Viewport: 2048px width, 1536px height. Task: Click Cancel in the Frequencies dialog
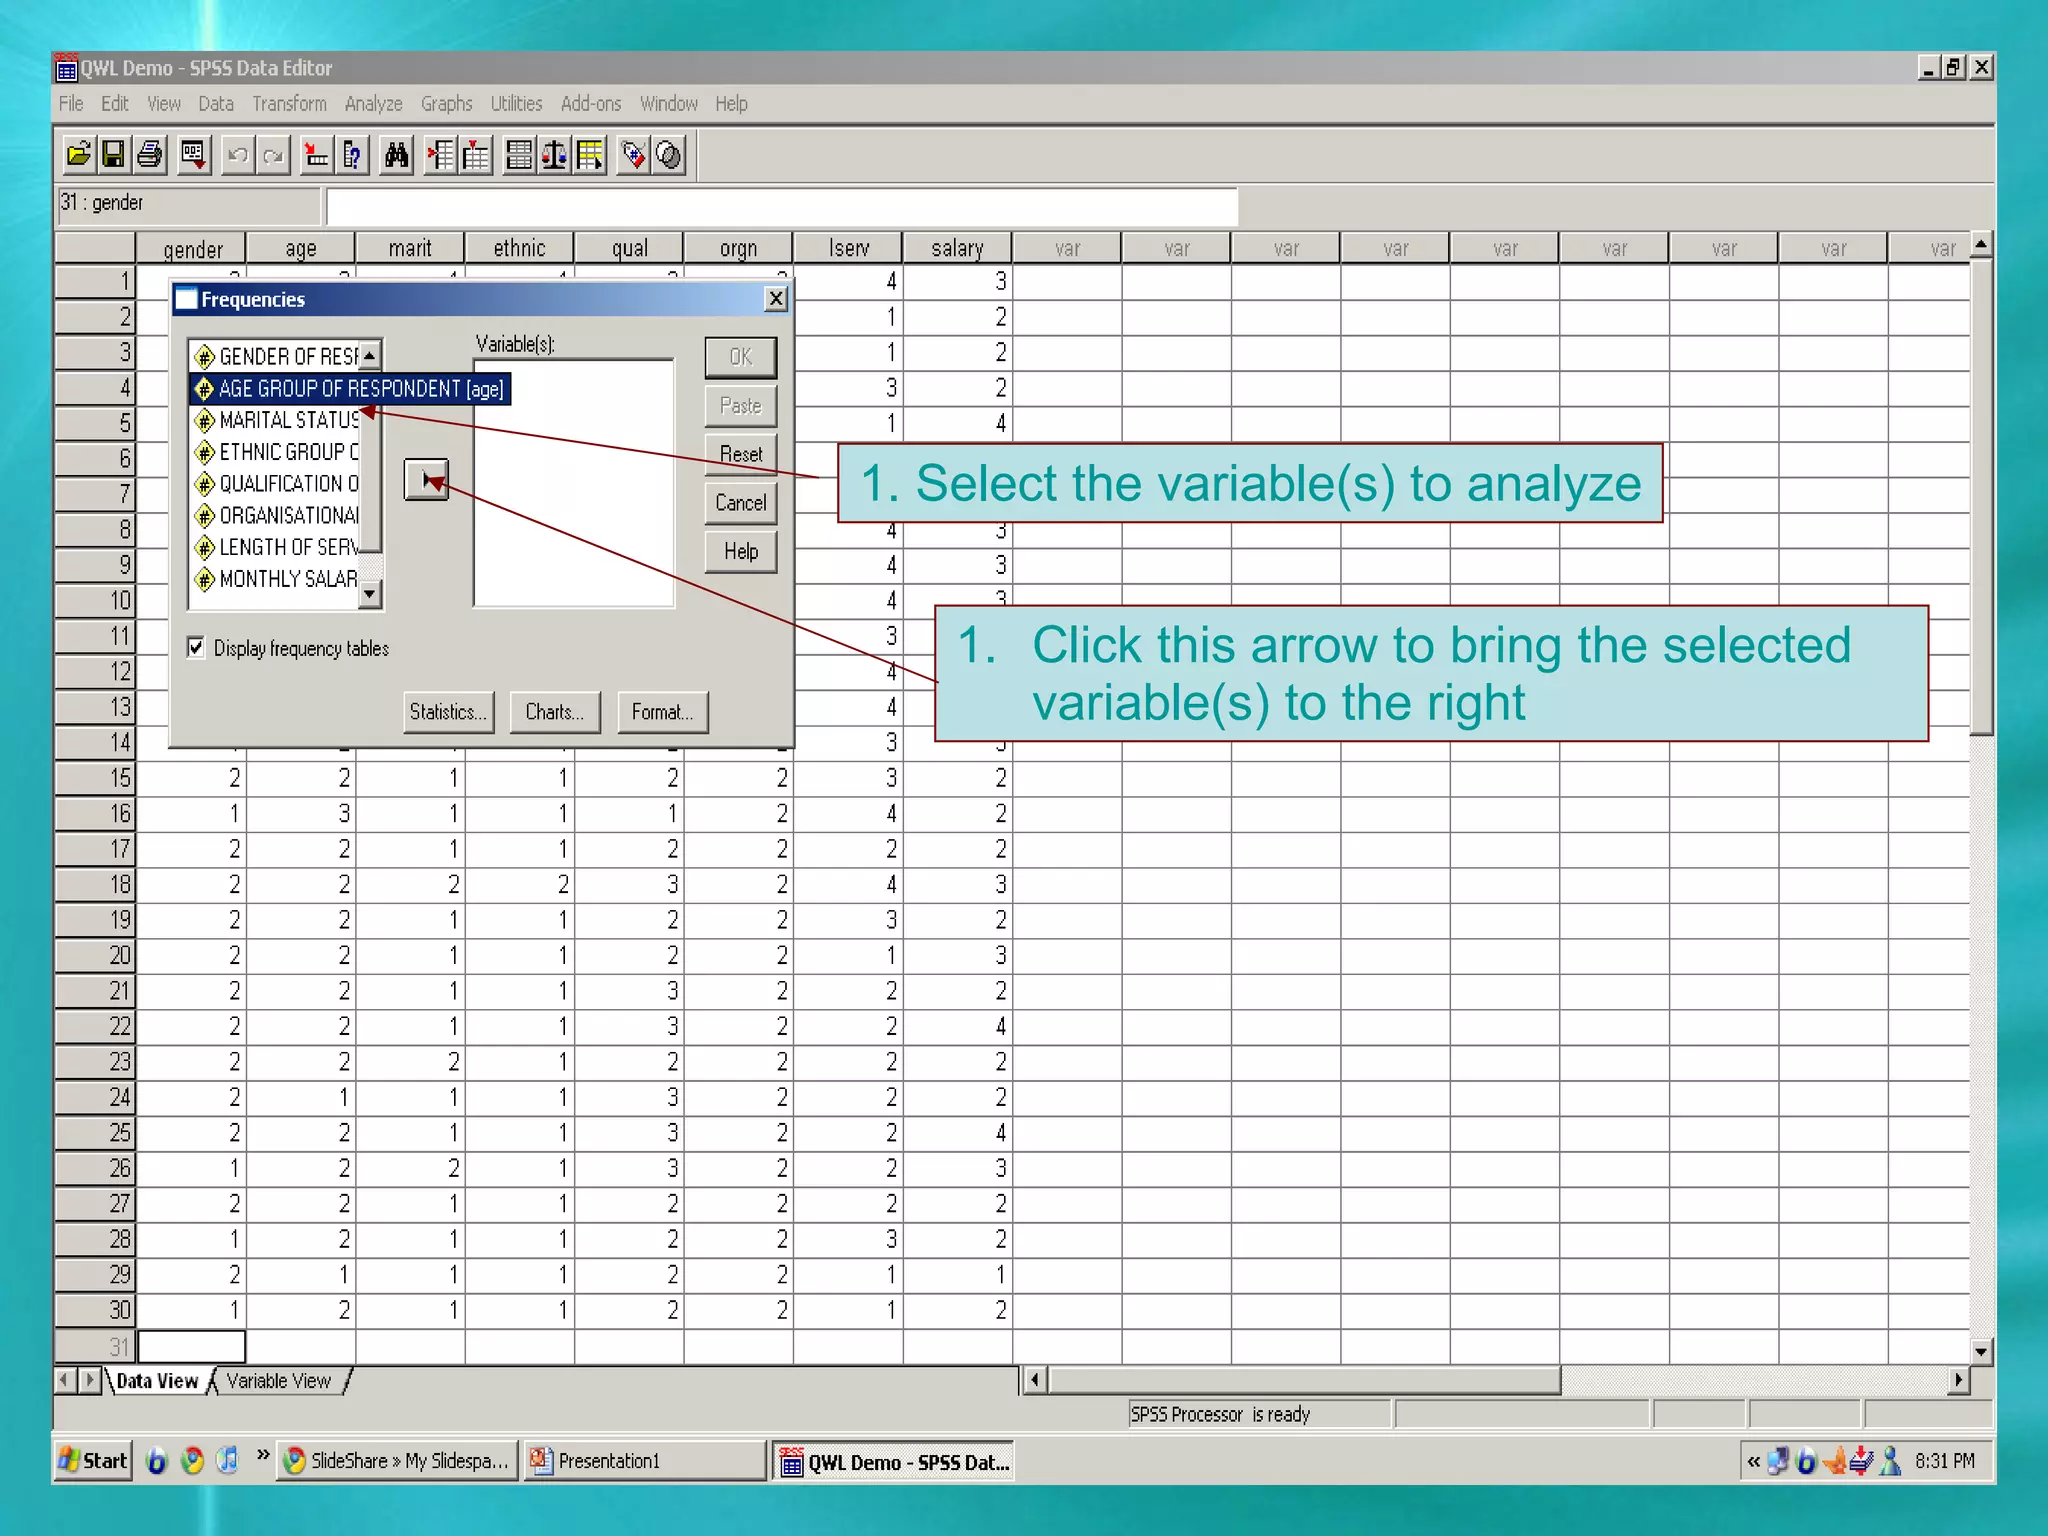pos(741,503)
